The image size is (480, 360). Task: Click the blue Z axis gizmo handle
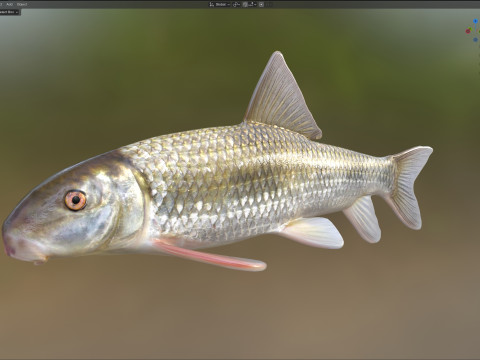click(x=475, y=21)
